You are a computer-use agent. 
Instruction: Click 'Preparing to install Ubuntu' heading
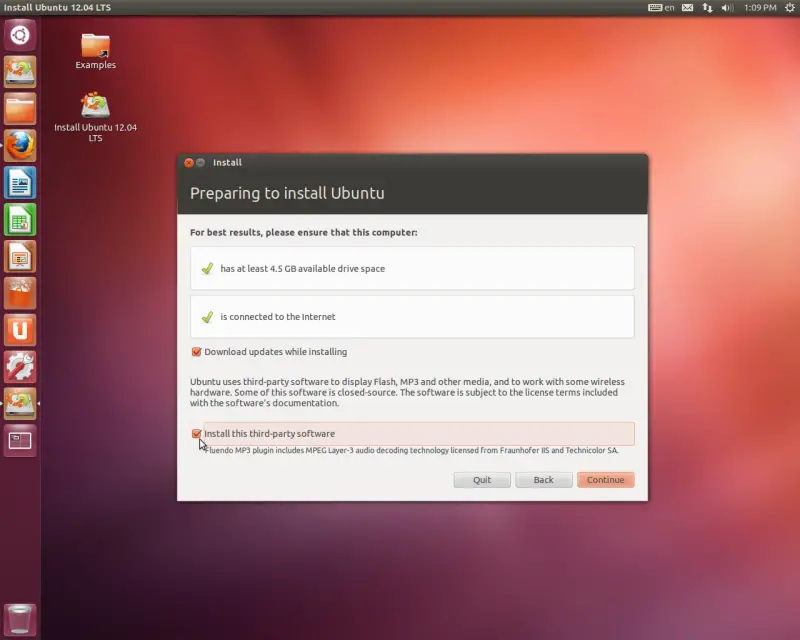287,193
